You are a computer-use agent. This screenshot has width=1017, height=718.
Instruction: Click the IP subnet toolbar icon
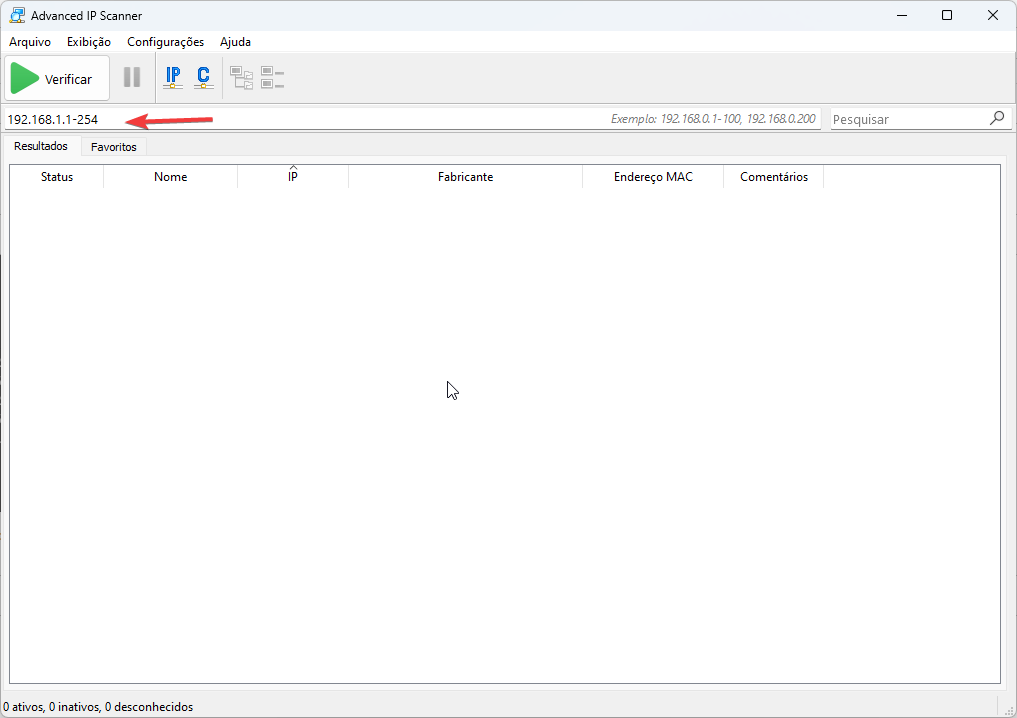173,77
